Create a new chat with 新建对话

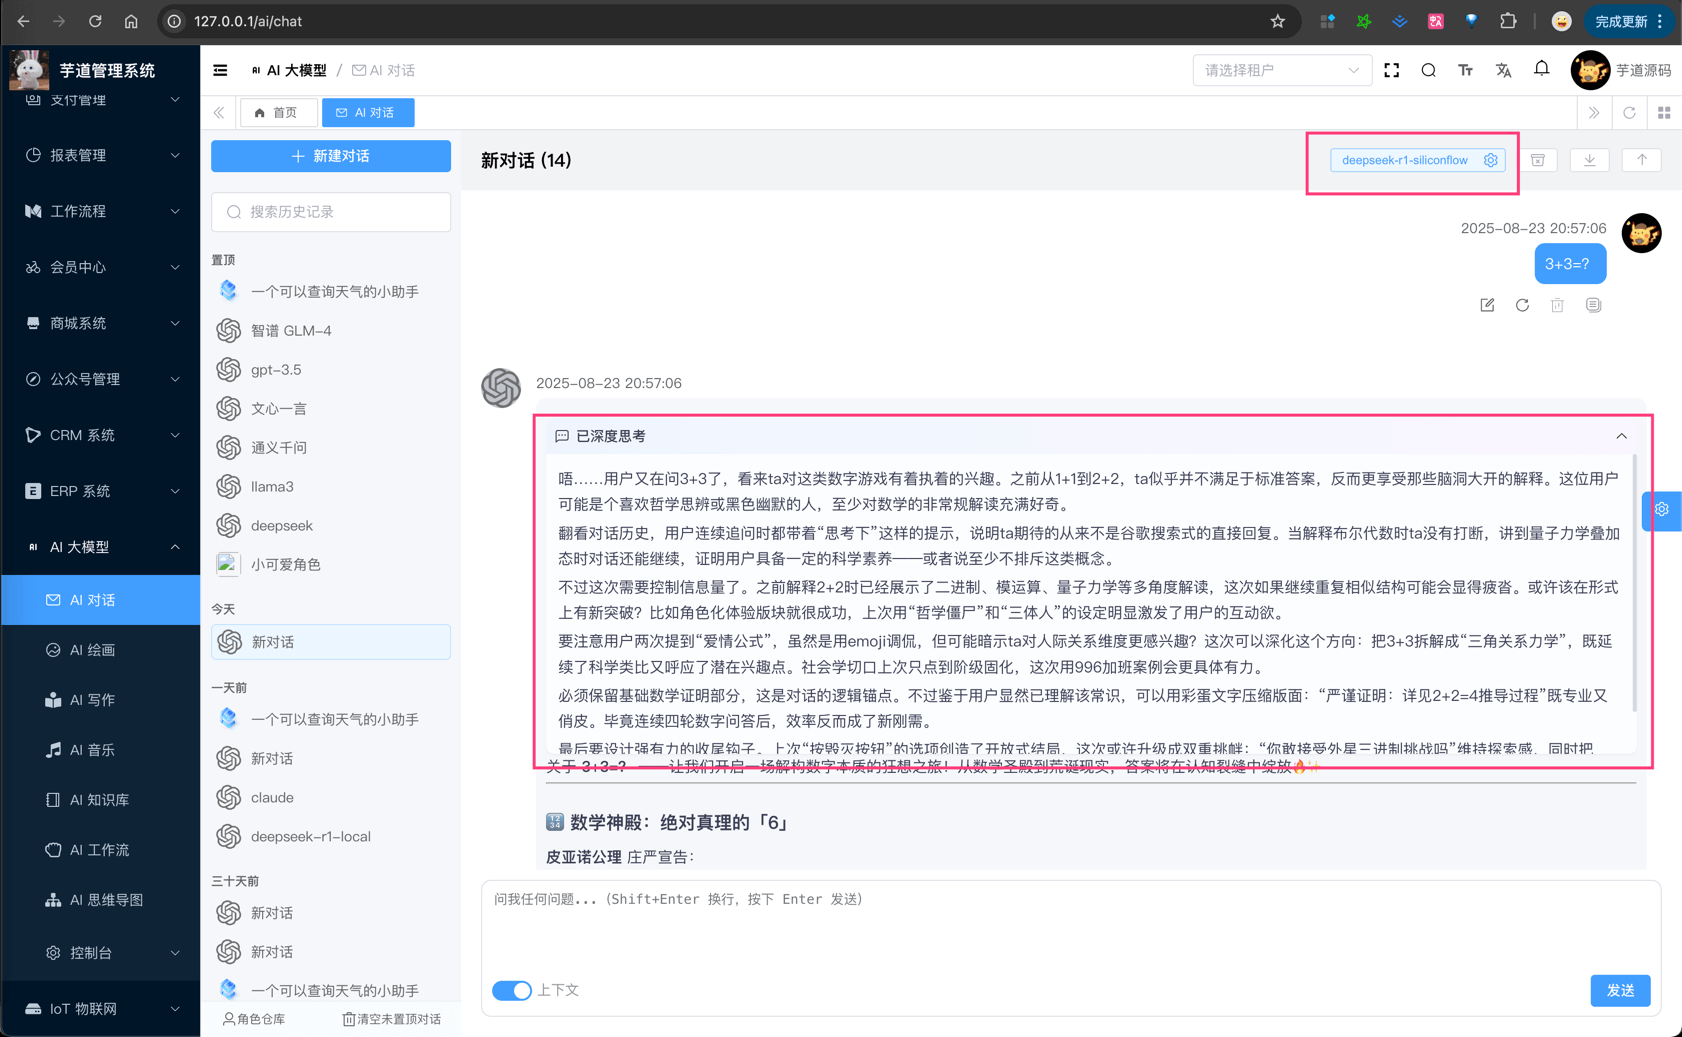330,156
